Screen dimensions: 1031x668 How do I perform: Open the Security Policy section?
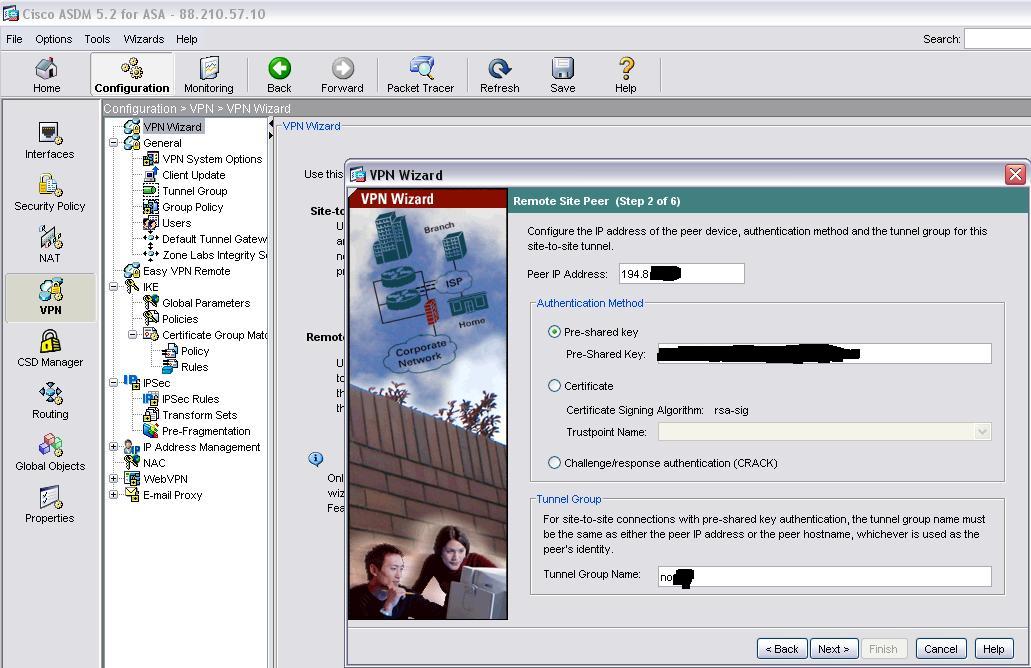[50, 193]
